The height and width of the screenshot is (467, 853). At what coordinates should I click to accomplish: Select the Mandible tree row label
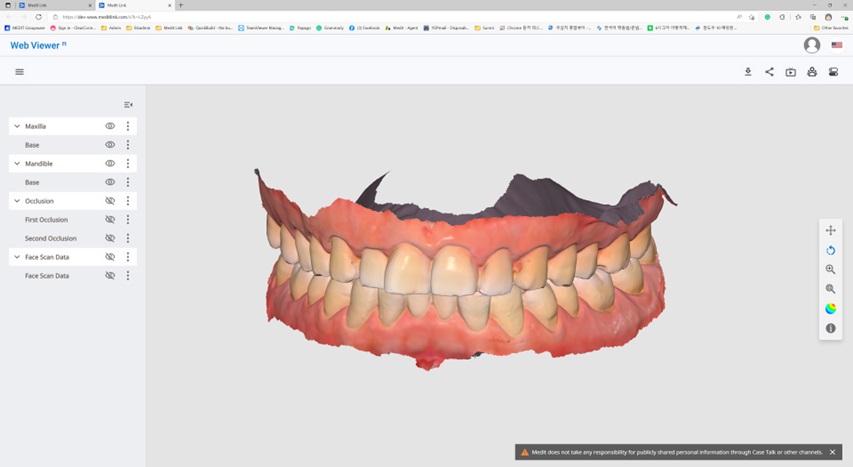pyautogui.click(x=39, y=163)
